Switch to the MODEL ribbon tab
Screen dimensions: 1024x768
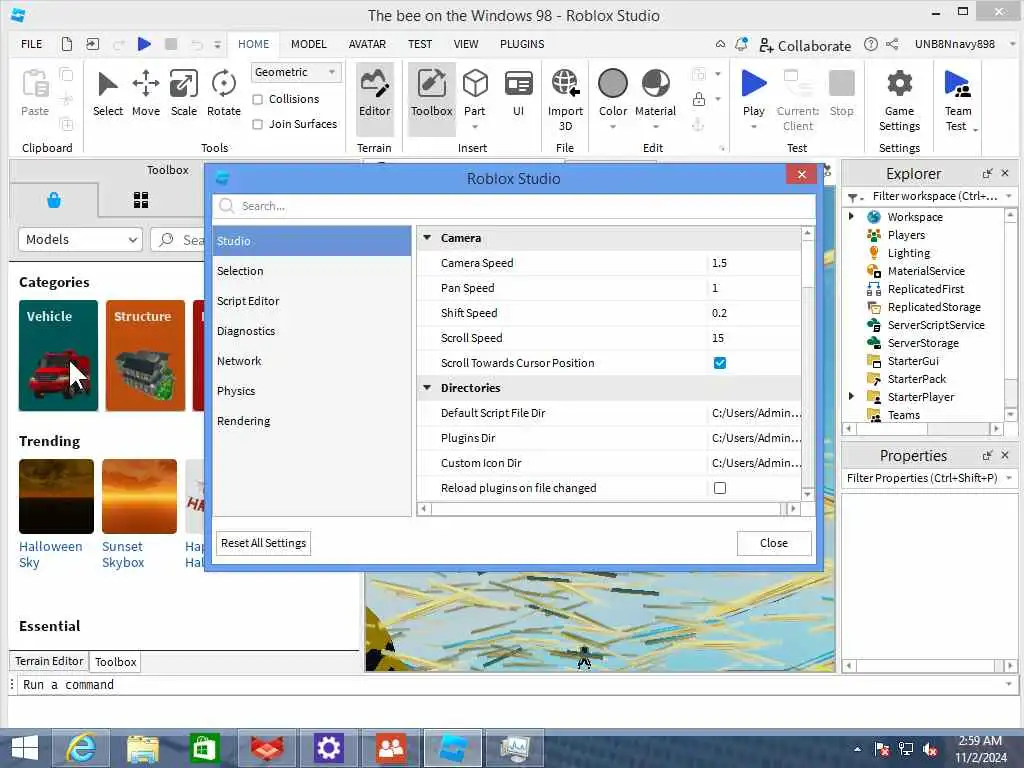(308, 44)
